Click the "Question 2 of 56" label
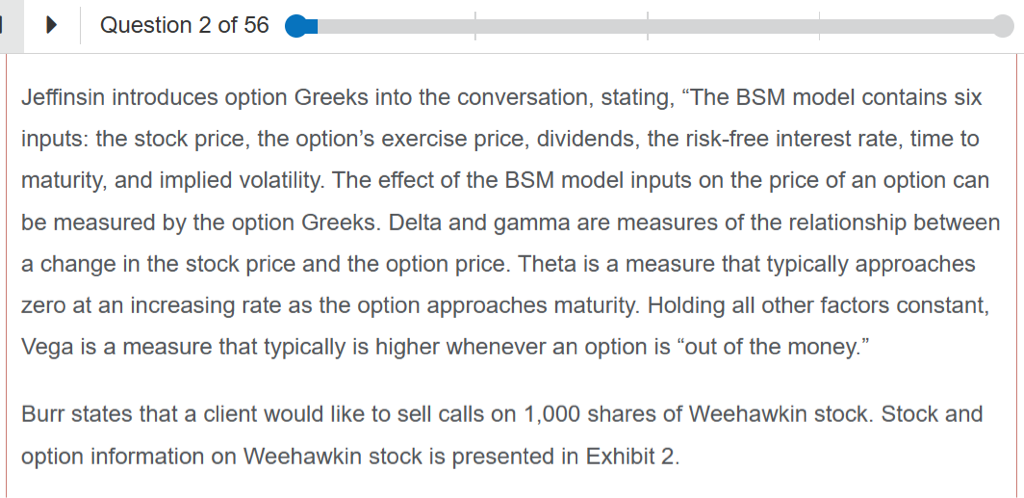This screenshot has height=498, width=1024. click(x=185, y=26)
